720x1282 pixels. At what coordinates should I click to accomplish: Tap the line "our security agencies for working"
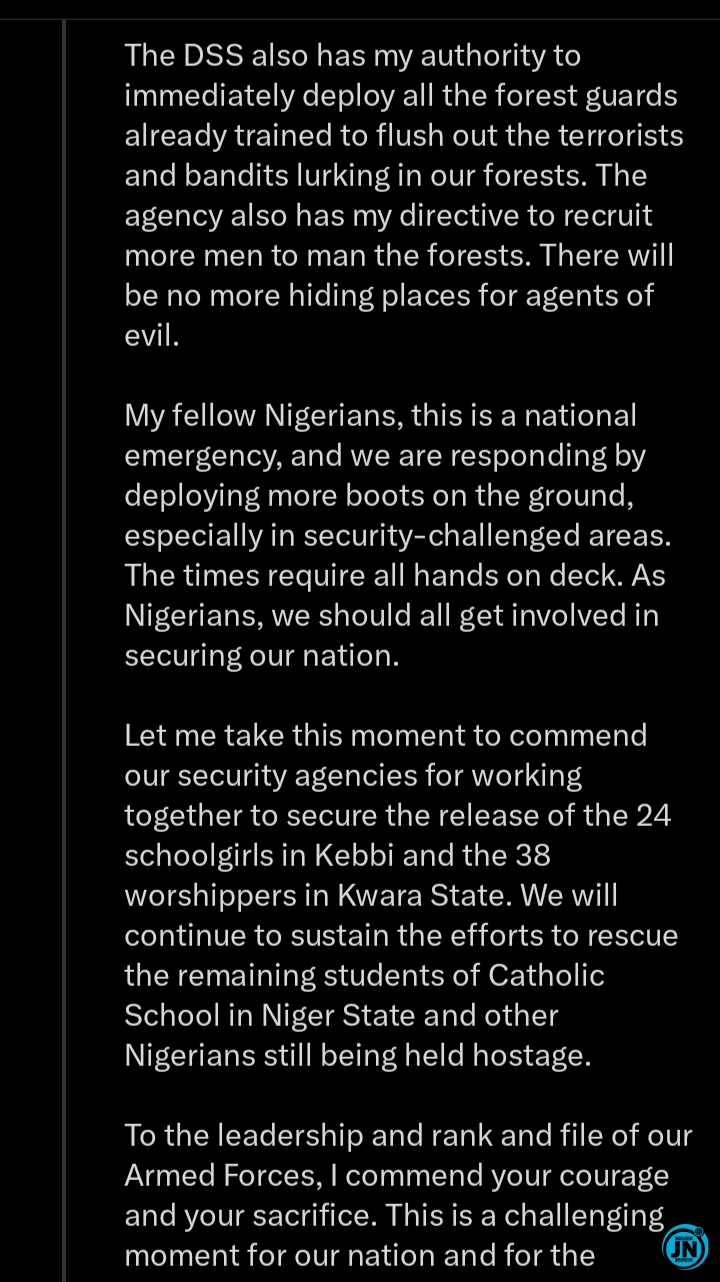pyautogui.click(x=353, y=776)
